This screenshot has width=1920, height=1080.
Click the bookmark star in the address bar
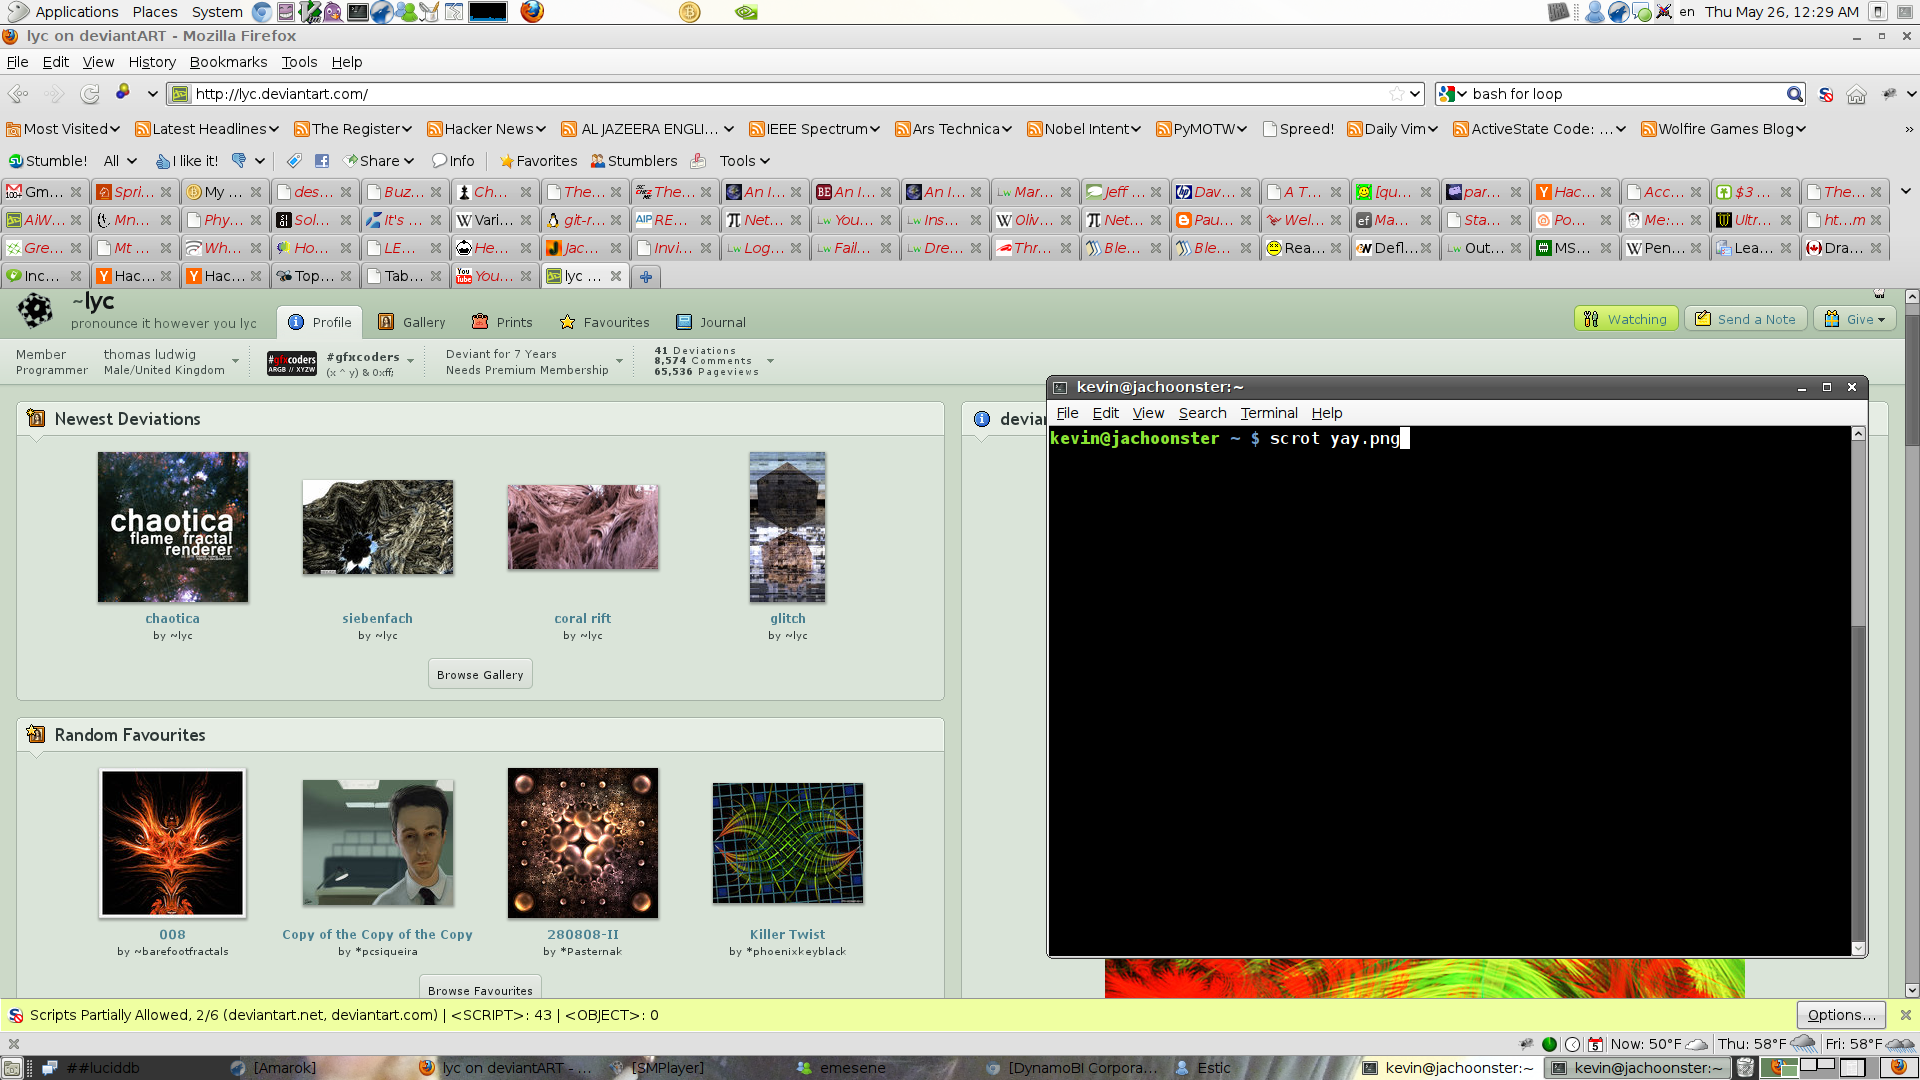1396,94
